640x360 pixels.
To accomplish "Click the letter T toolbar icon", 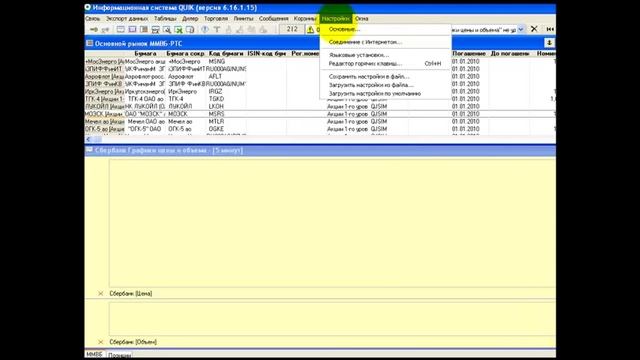I will pos(217,29).
